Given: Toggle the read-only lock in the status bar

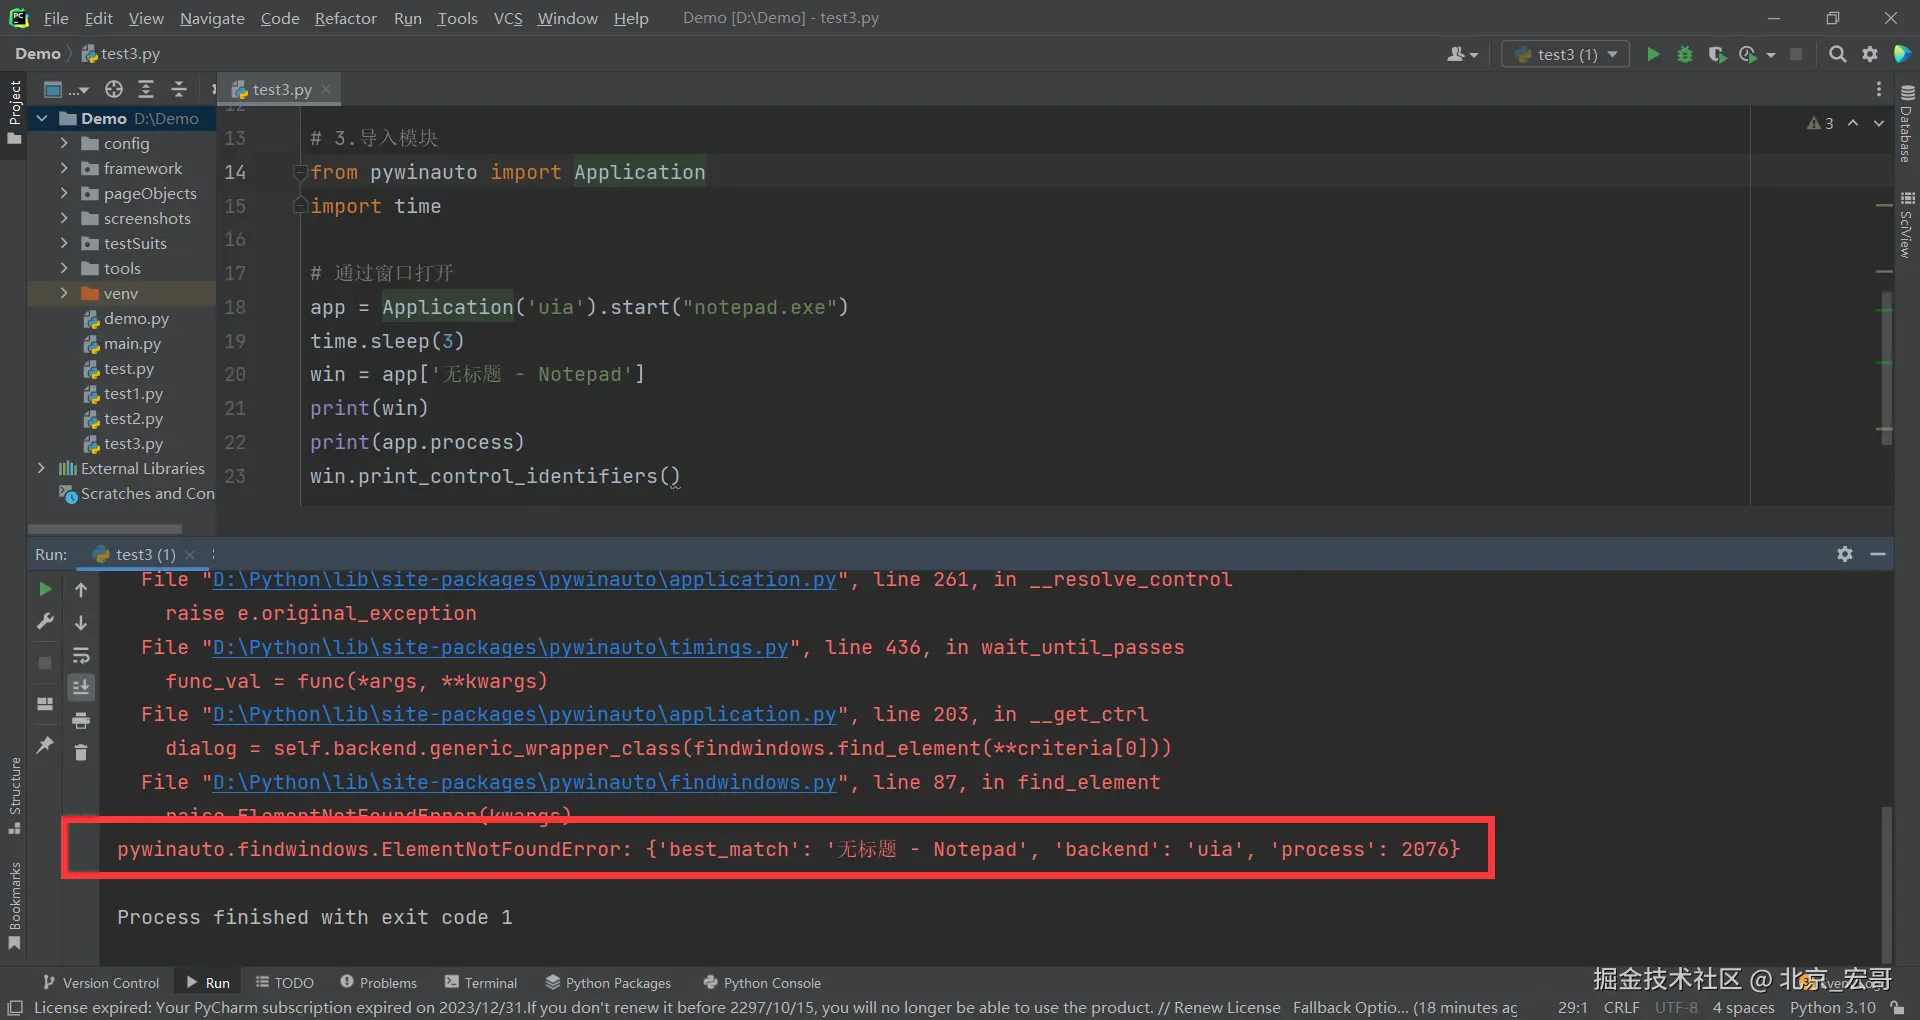Looking at the screenshot, I should [x=1897, y=1008].
